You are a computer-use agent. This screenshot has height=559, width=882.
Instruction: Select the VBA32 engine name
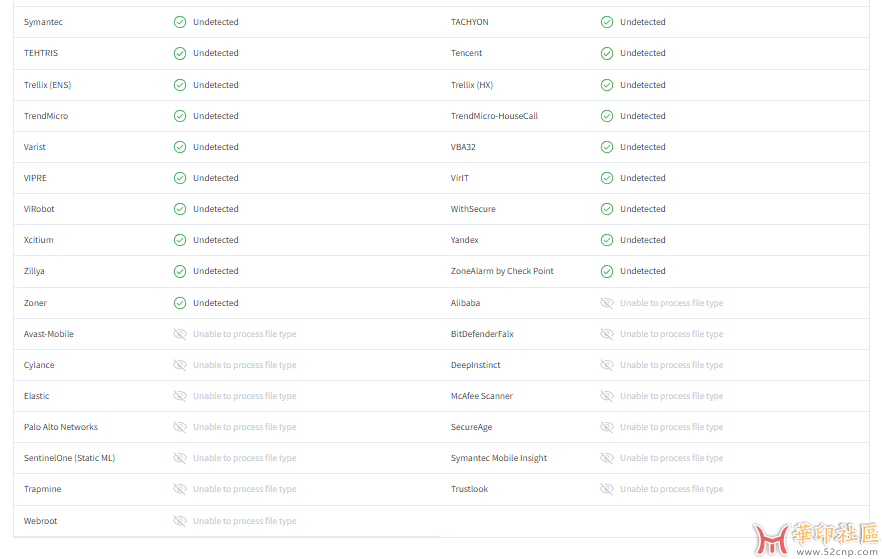click(x=463, y=147)
